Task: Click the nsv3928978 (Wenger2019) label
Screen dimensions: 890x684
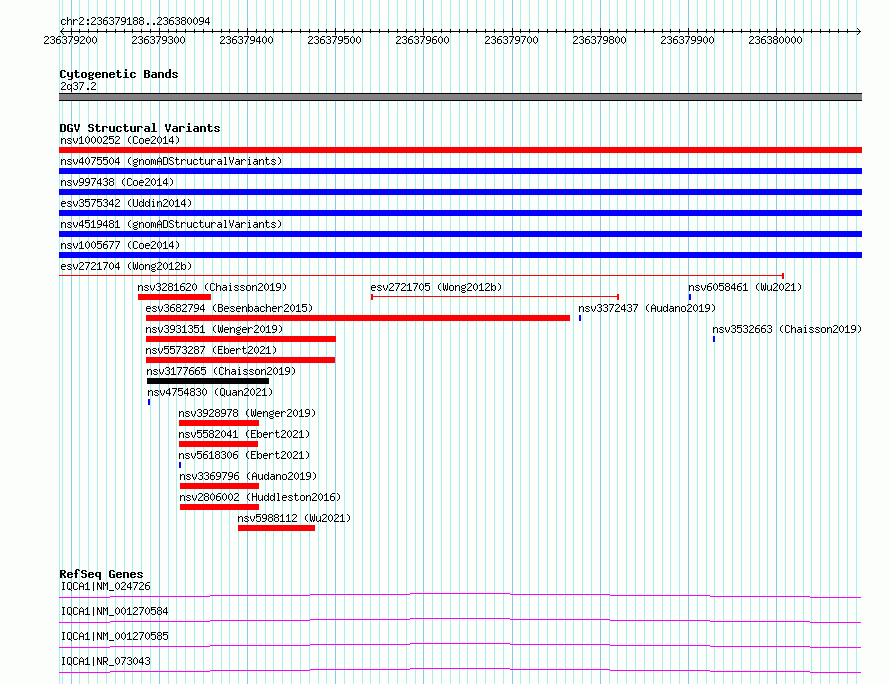Action: coord(247,413)
